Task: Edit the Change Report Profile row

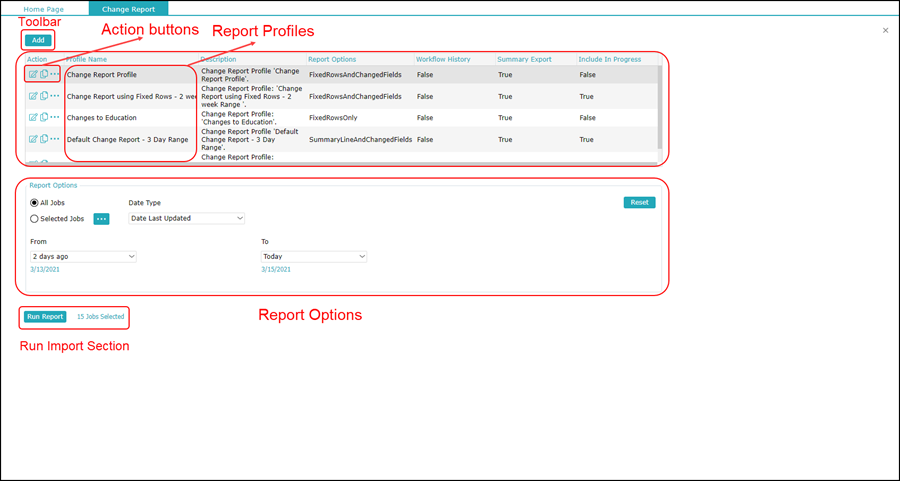Action: (x=33, y=75)
